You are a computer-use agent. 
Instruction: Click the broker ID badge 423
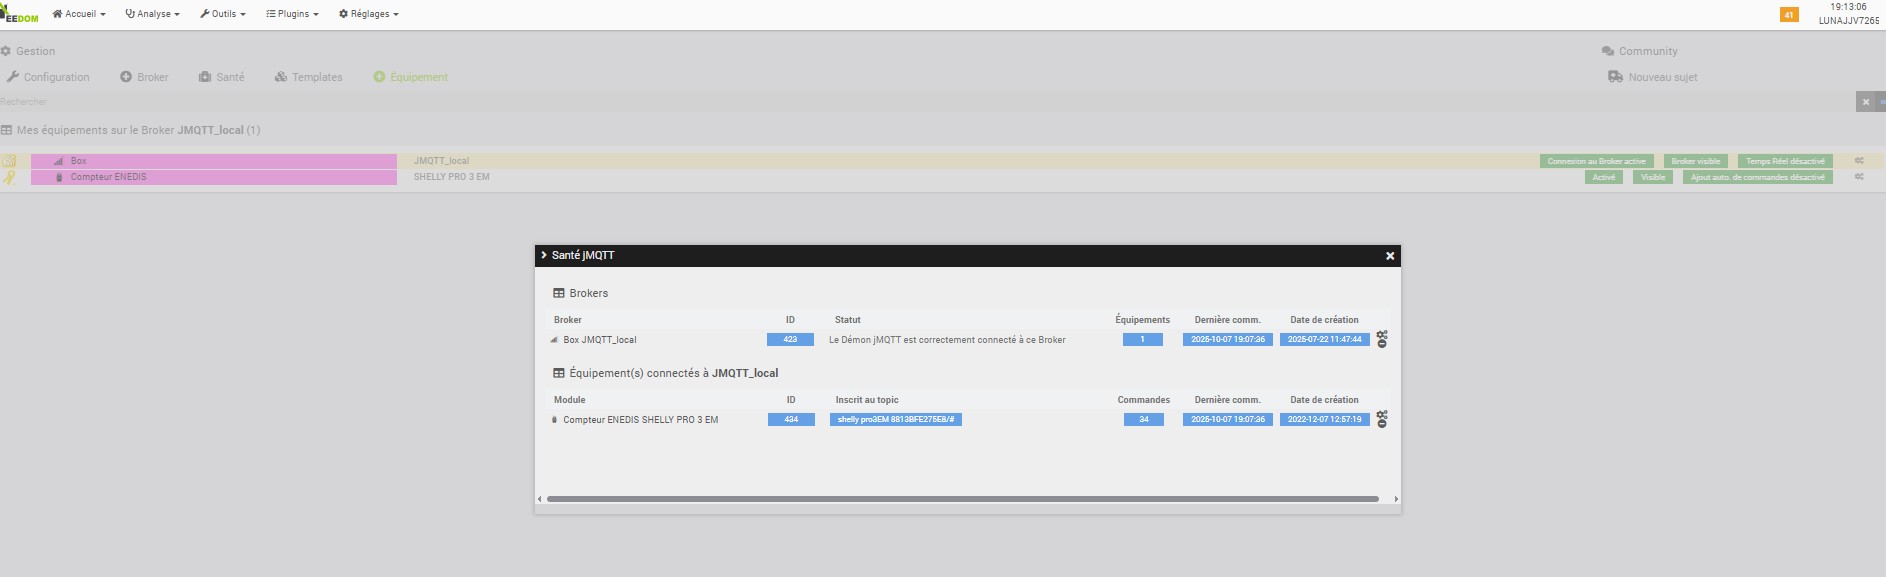coord(790,340)
